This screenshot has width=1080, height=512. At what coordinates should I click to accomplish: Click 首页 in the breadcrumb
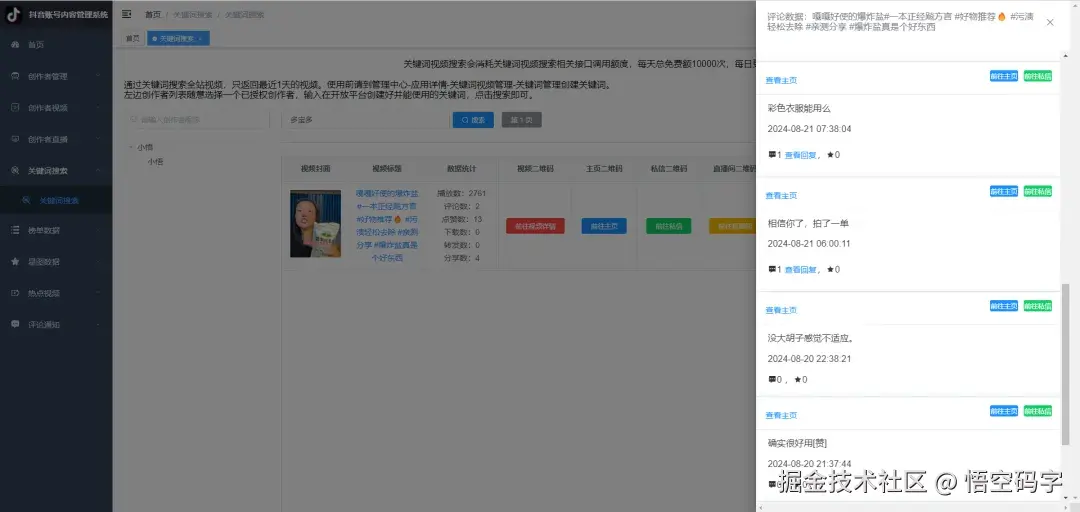pyautogui.click(x=153, y=14)
